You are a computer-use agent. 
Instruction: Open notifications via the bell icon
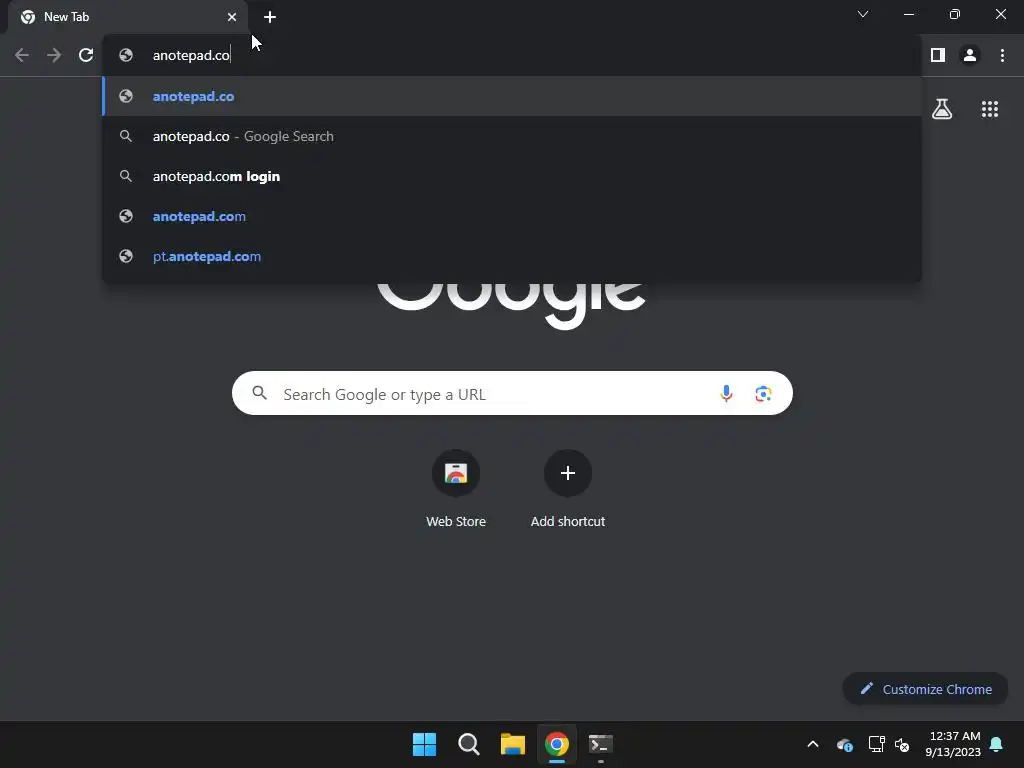click(997, 744)
